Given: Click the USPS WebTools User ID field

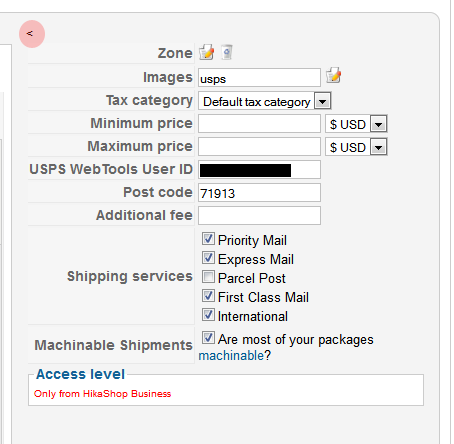Looking at the screenshot, I should tap(259, 170).
